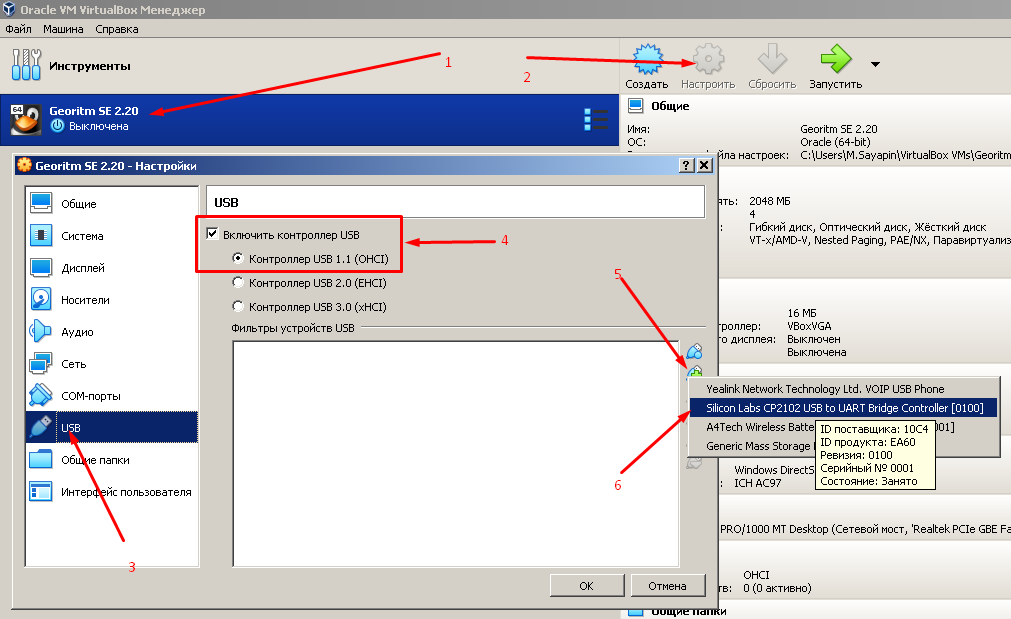Screen dimensions: 1011x619
Task: Click the "ICH AC97" audio controller value
Action: tap(758, 483)
